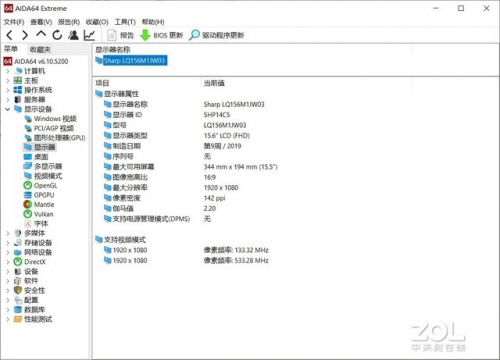
Task: Select 多显示器 tree item
Action: [43, 166]
